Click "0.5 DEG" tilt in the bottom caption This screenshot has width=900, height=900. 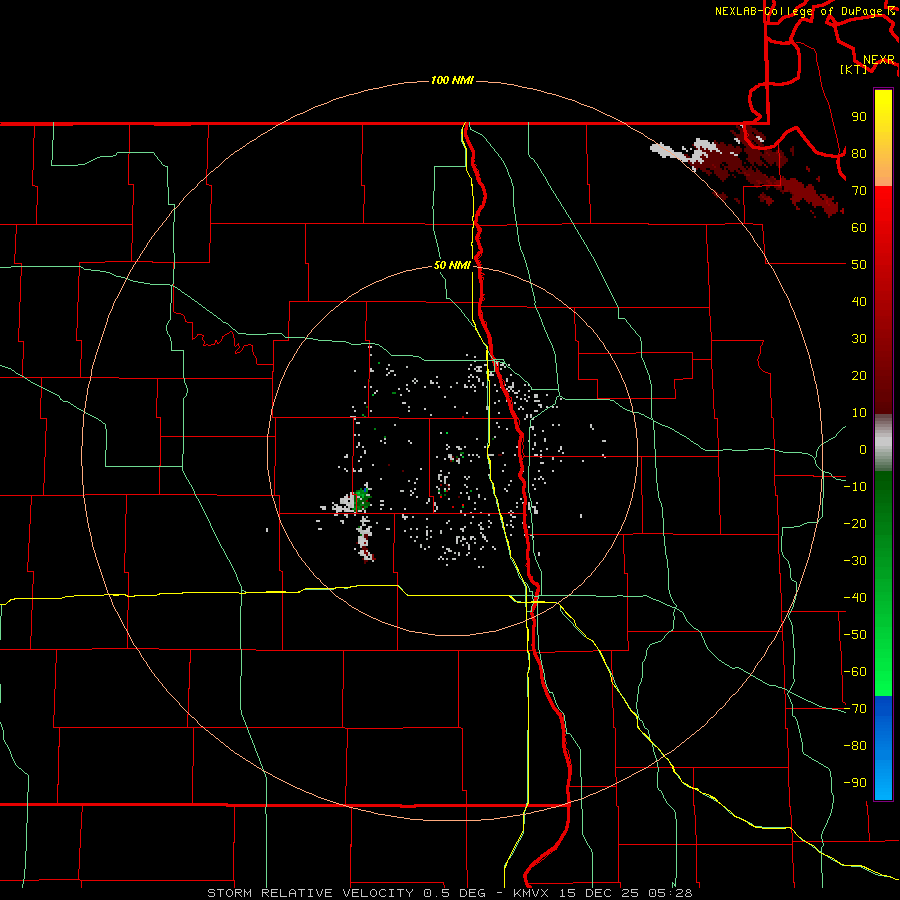point(455,893)
